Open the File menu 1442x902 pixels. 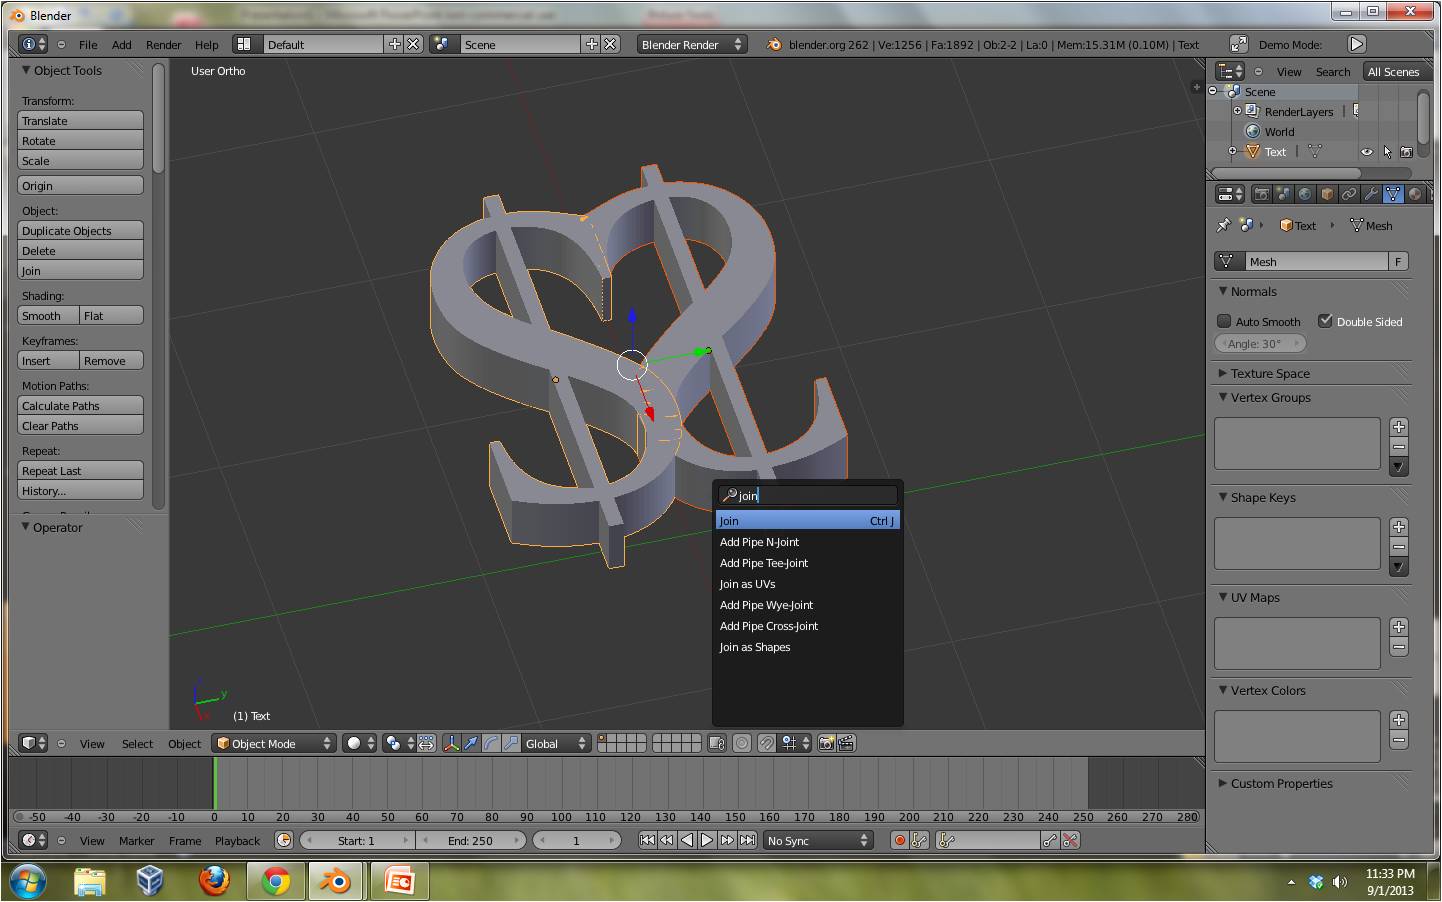(x=88, y=44)
